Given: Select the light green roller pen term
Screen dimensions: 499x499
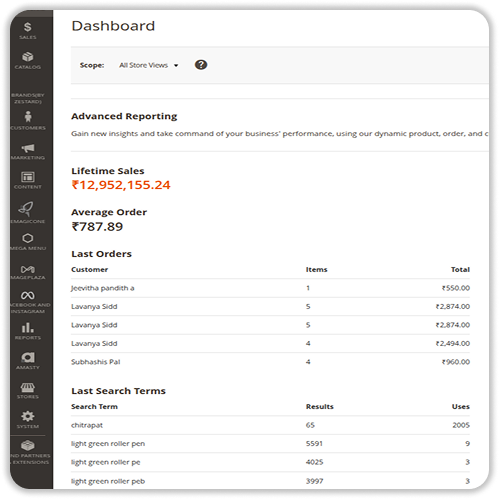Looking at the screenshot, I should click(x=108, y=444).
